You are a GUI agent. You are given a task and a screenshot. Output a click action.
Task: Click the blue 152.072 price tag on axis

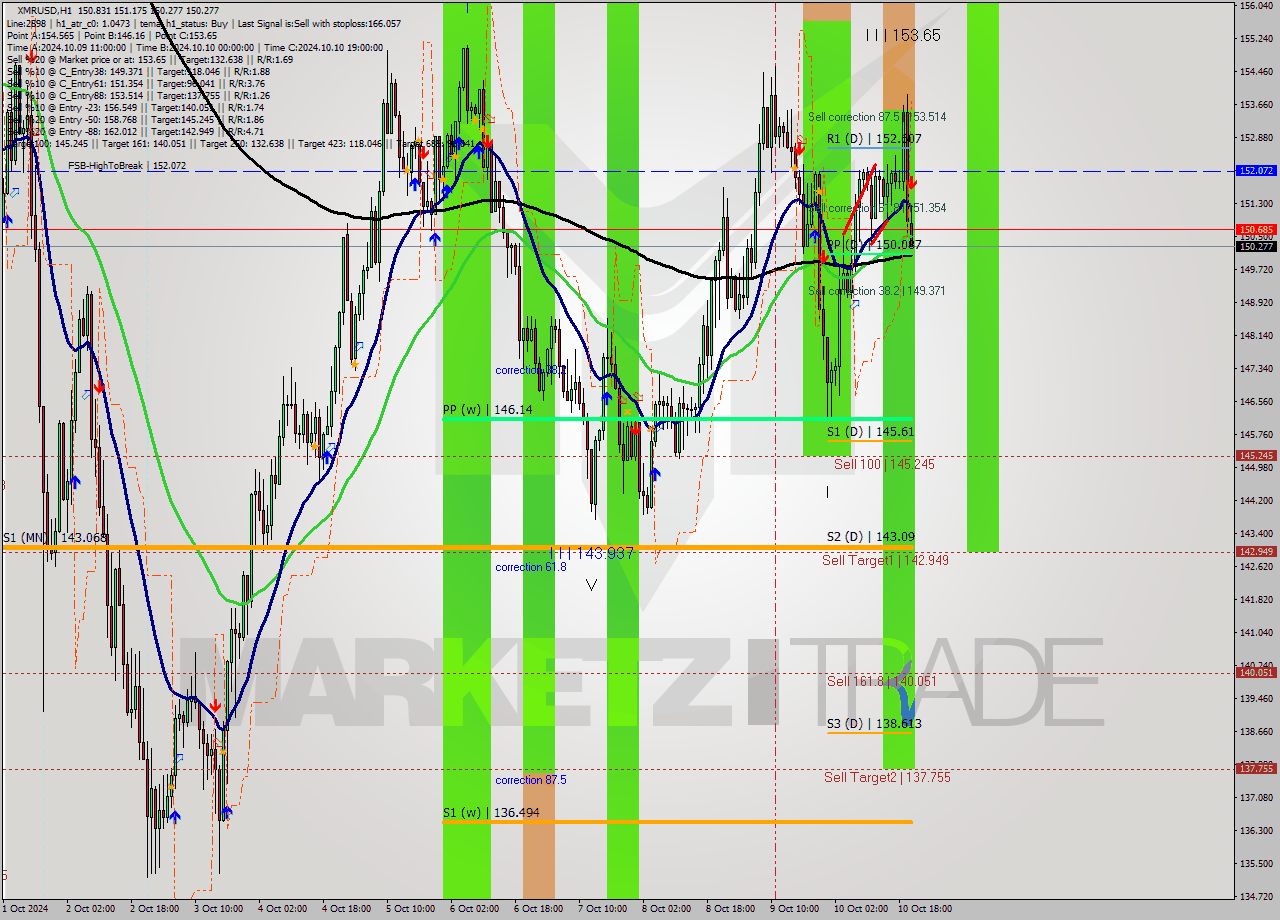click(1256, 171)
